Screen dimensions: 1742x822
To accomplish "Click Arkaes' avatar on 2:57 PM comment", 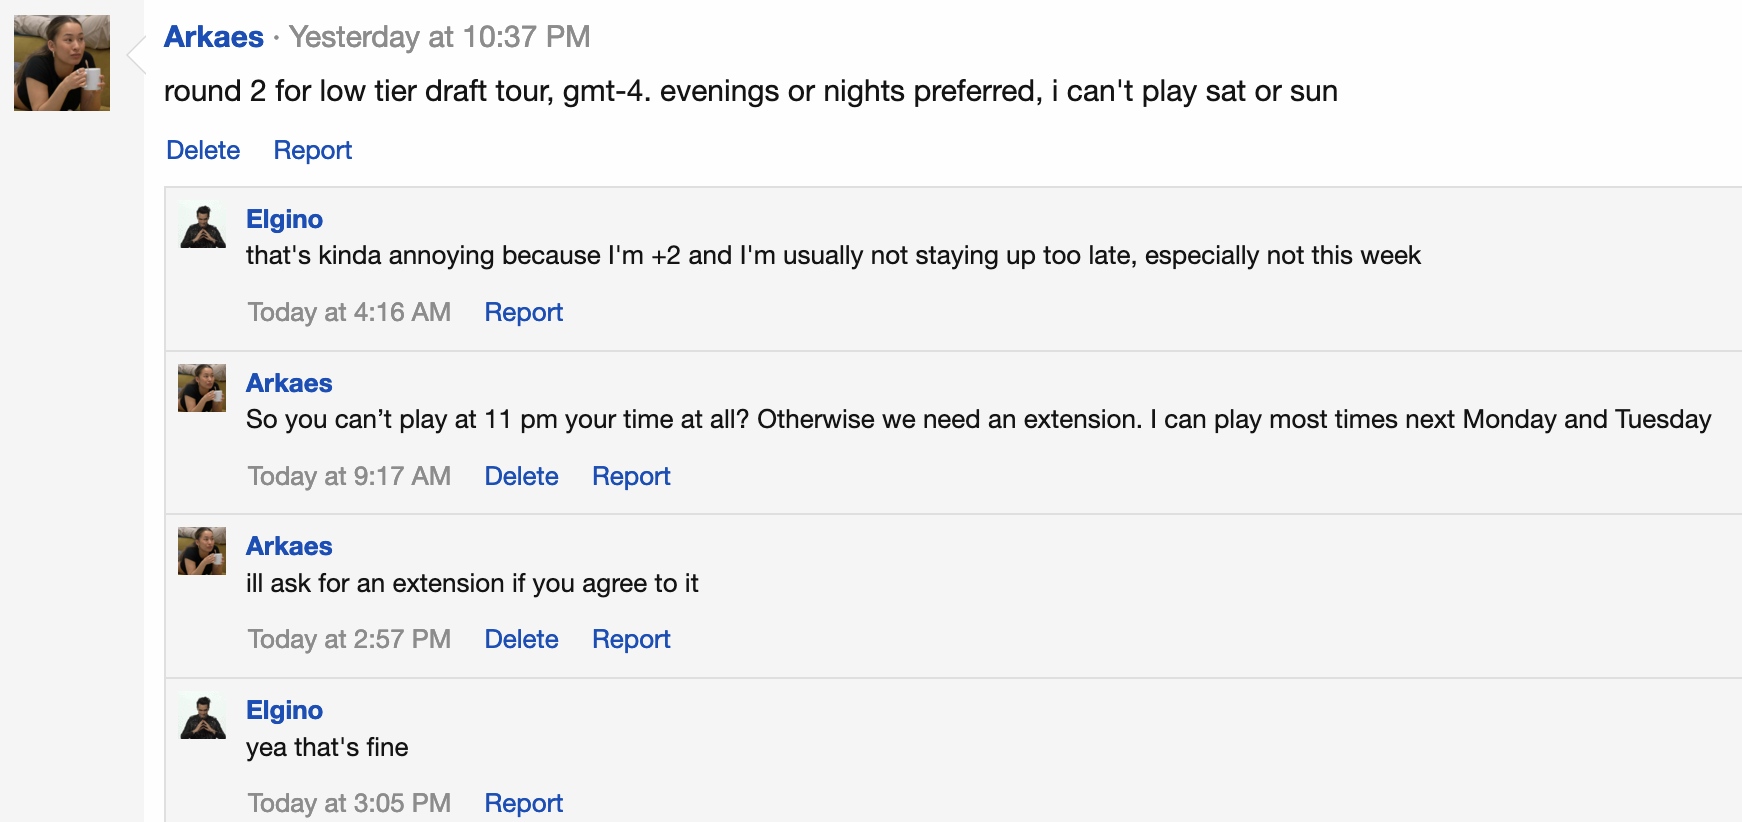I will point(202,551).
